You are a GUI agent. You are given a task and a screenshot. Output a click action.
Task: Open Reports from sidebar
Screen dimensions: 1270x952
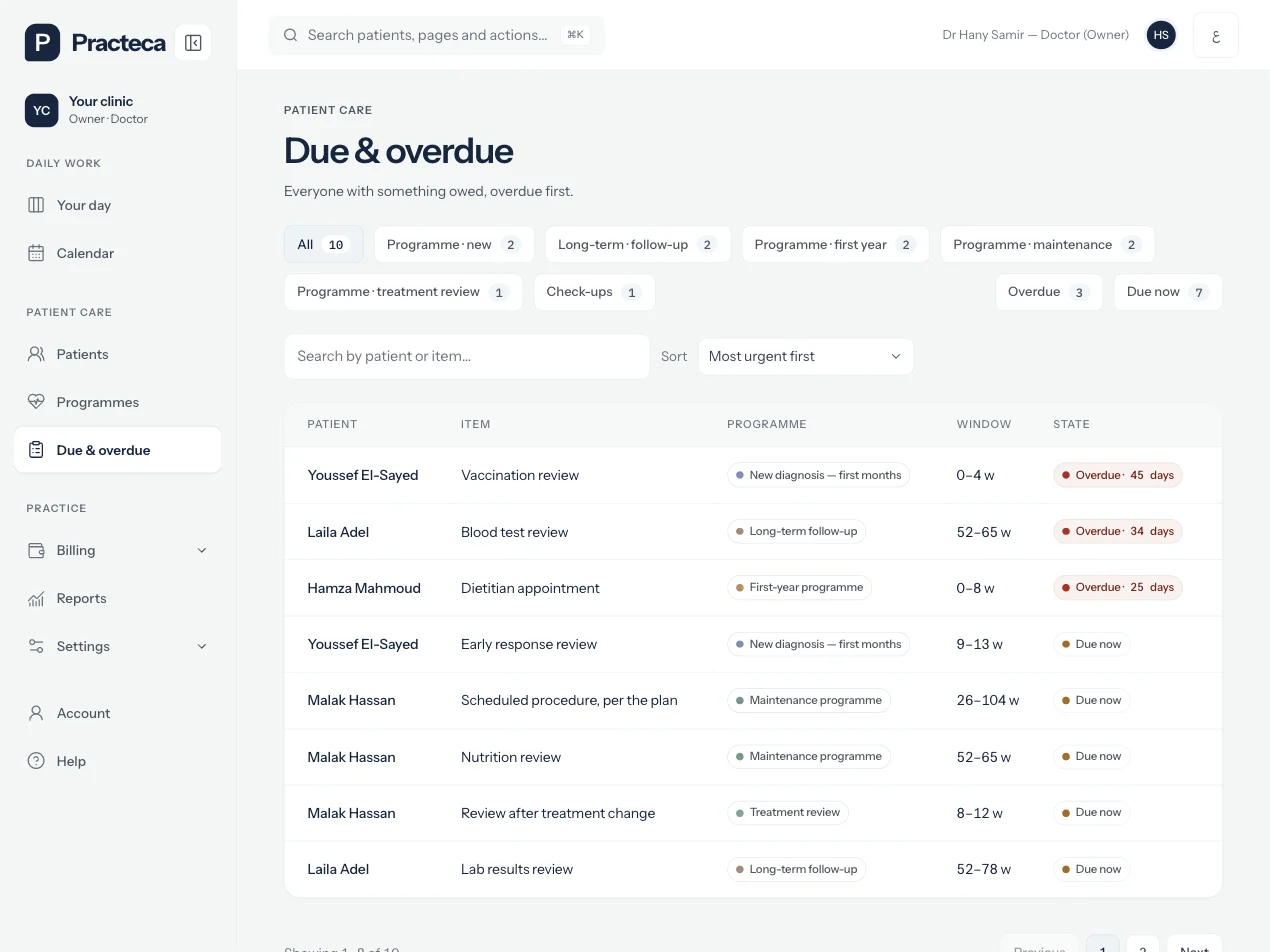pyautogui.click(x=118, y=598)
